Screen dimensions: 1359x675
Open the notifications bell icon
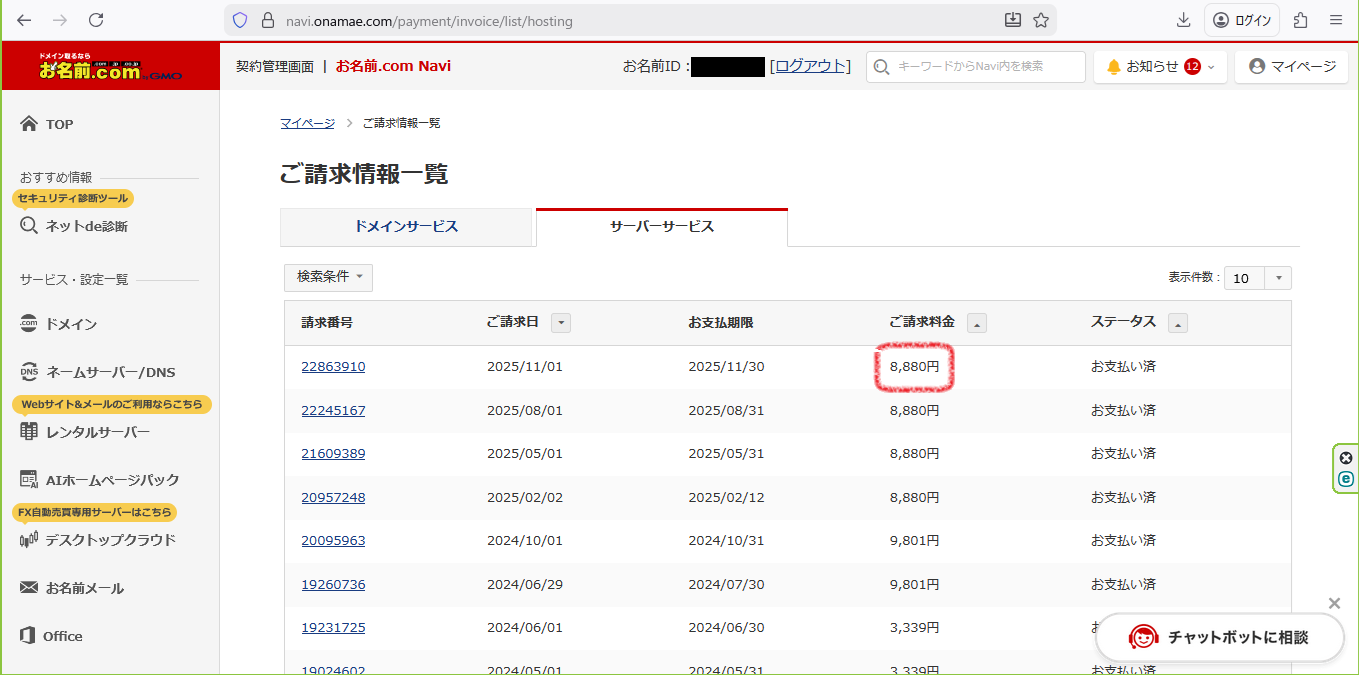point(1113,67)
